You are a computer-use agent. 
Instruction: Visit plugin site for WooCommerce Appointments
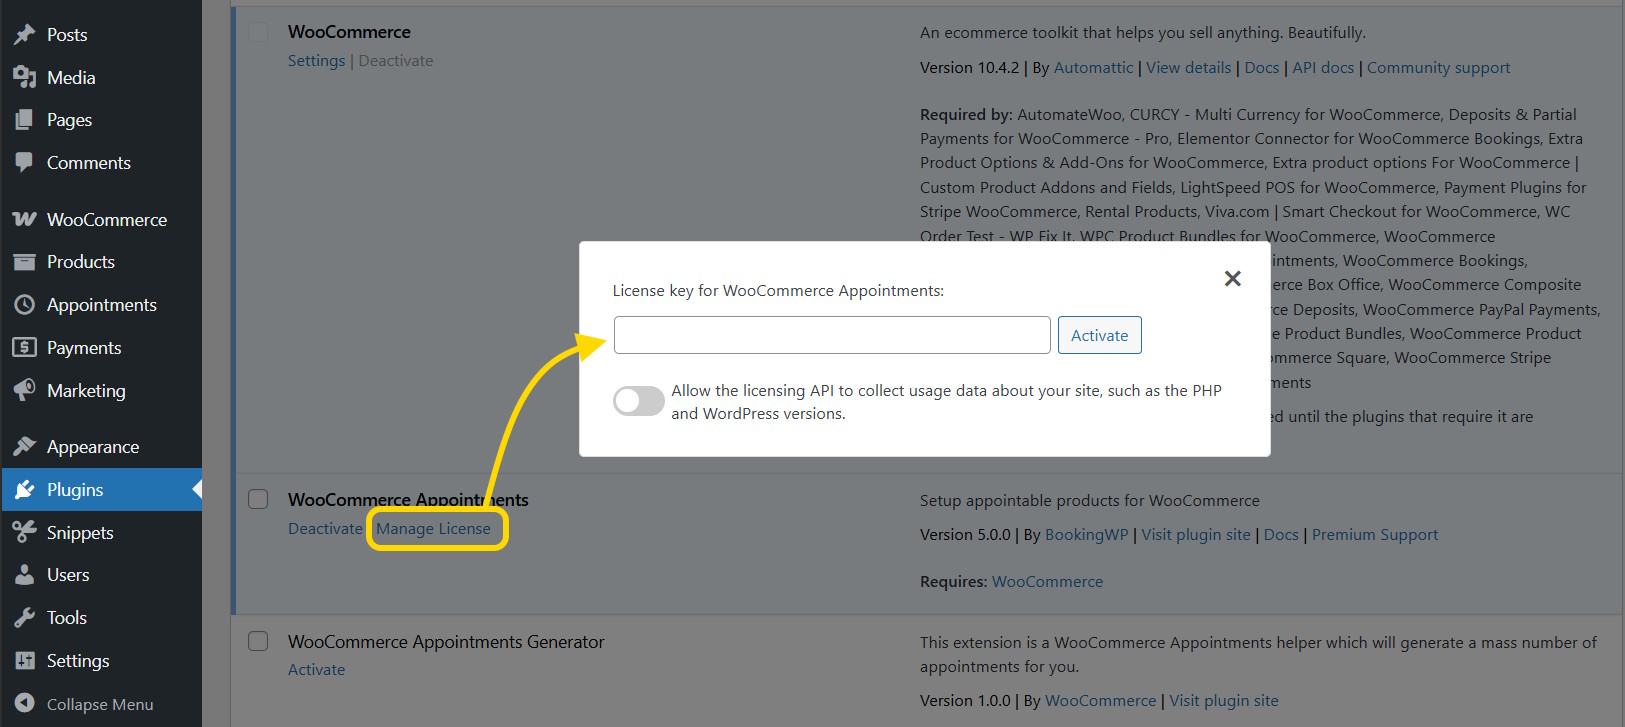point(1196,535)
